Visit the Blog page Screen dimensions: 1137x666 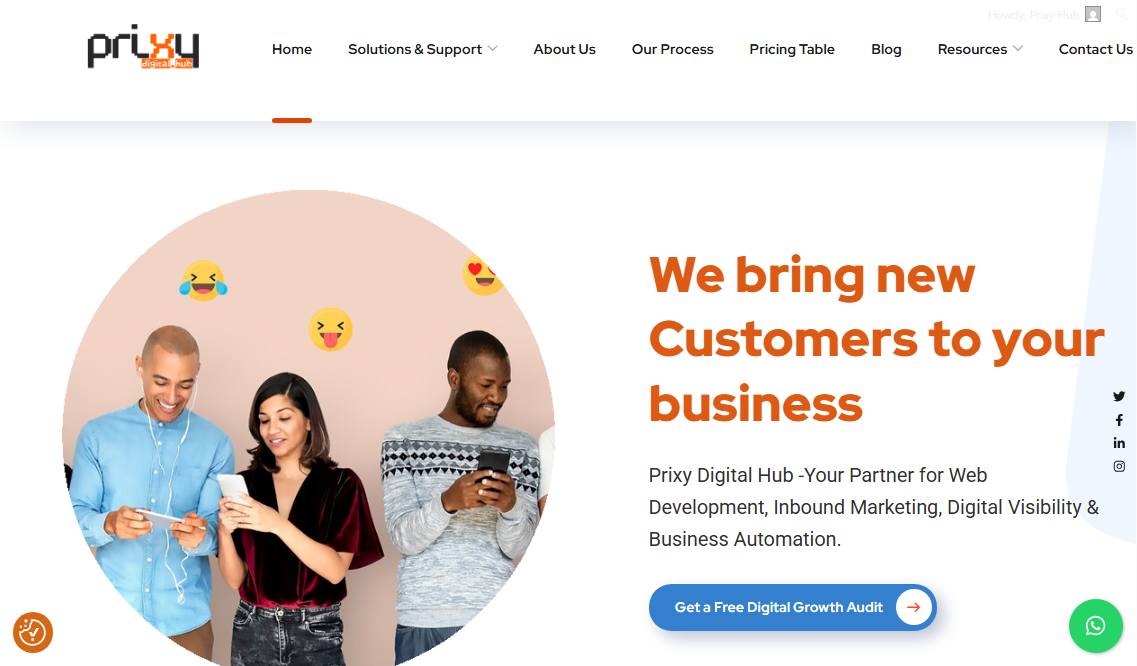[886, 49]
